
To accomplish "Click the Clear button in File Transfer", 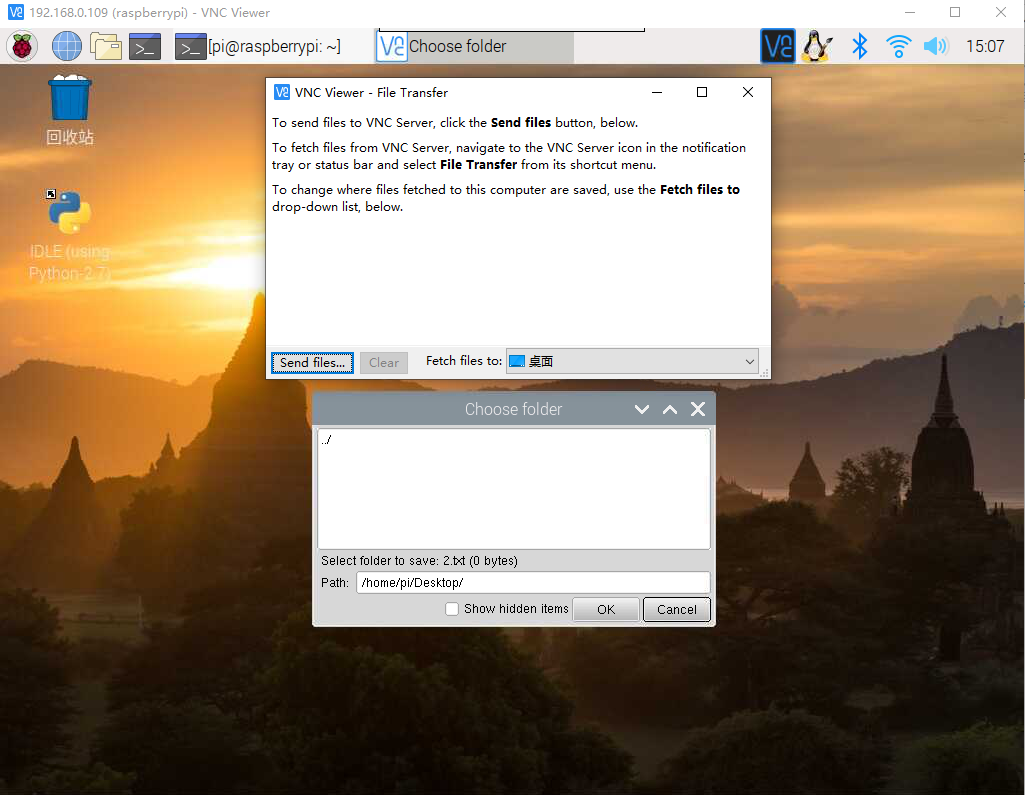I will pyautogui.click(x=384, y=363).
